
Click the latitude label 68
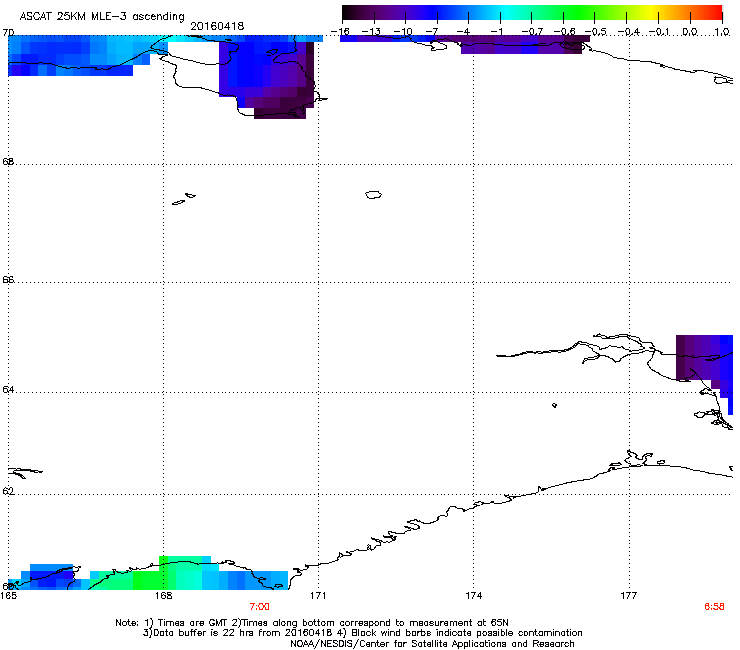[8, 162]
